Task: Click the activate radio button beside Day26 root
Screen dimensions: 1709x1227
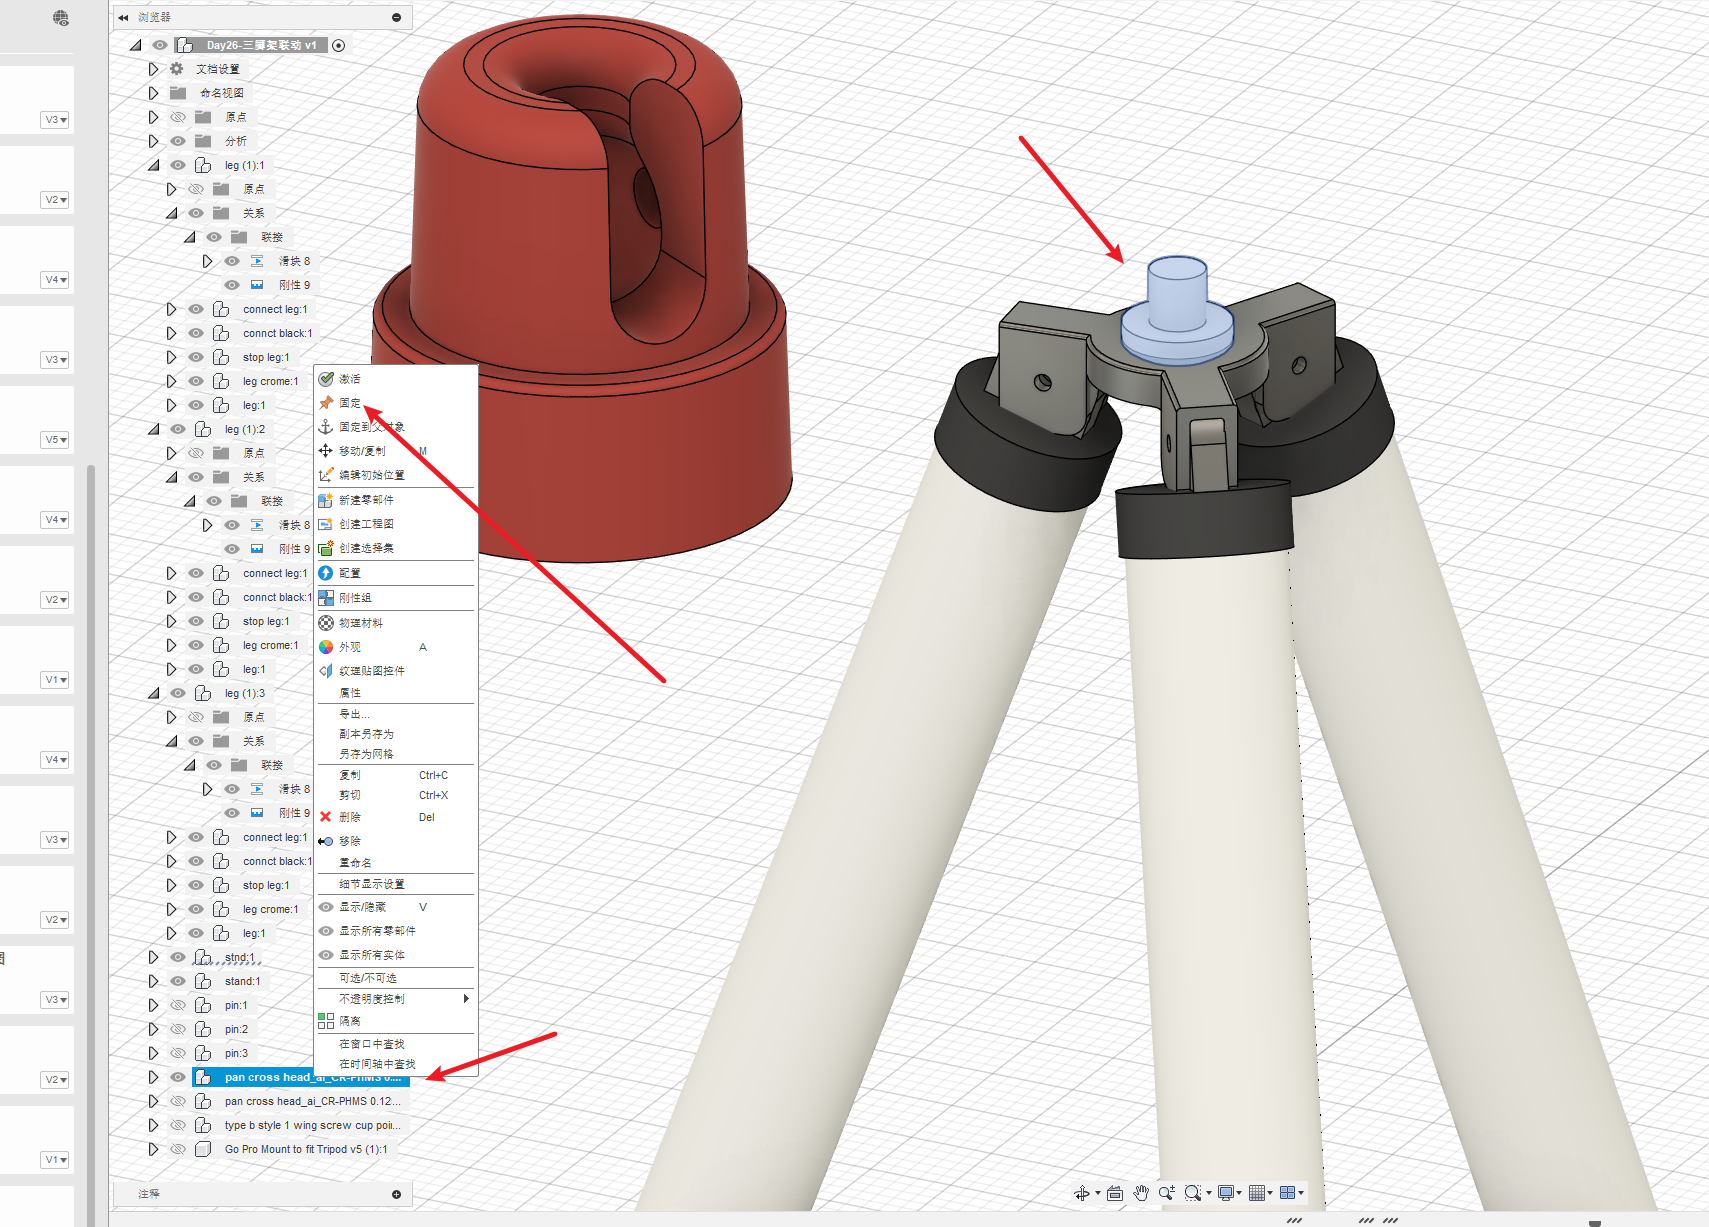Action: tap(338, 45)
